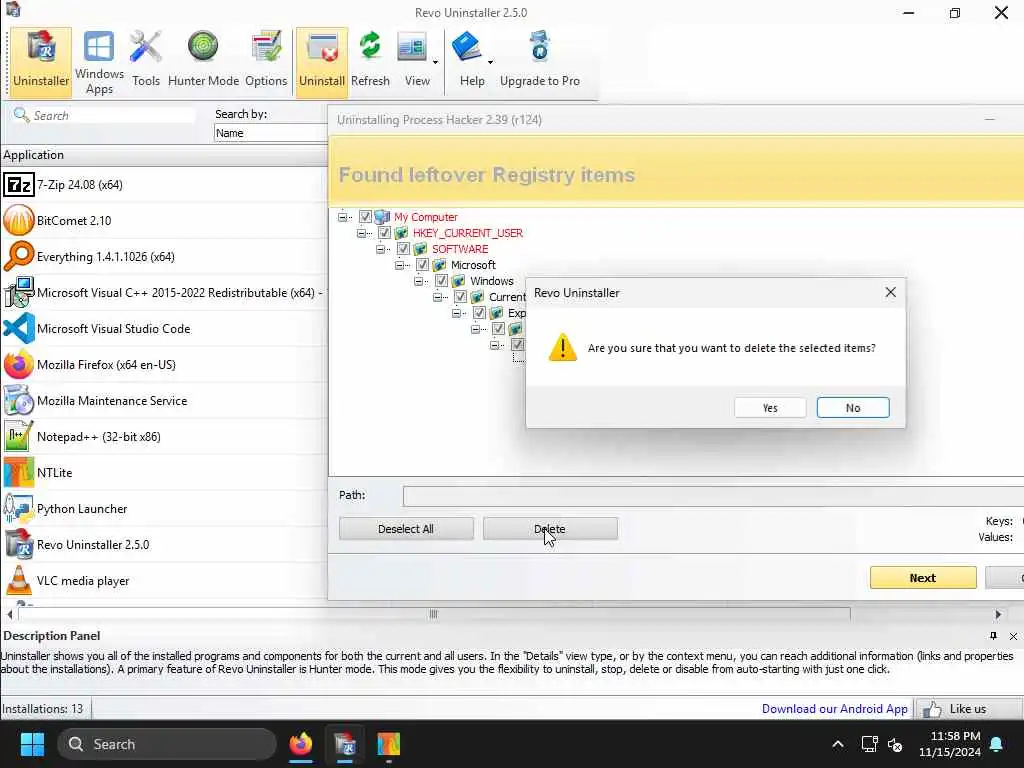Open Firefox from the taskbar

click(300, 744)
